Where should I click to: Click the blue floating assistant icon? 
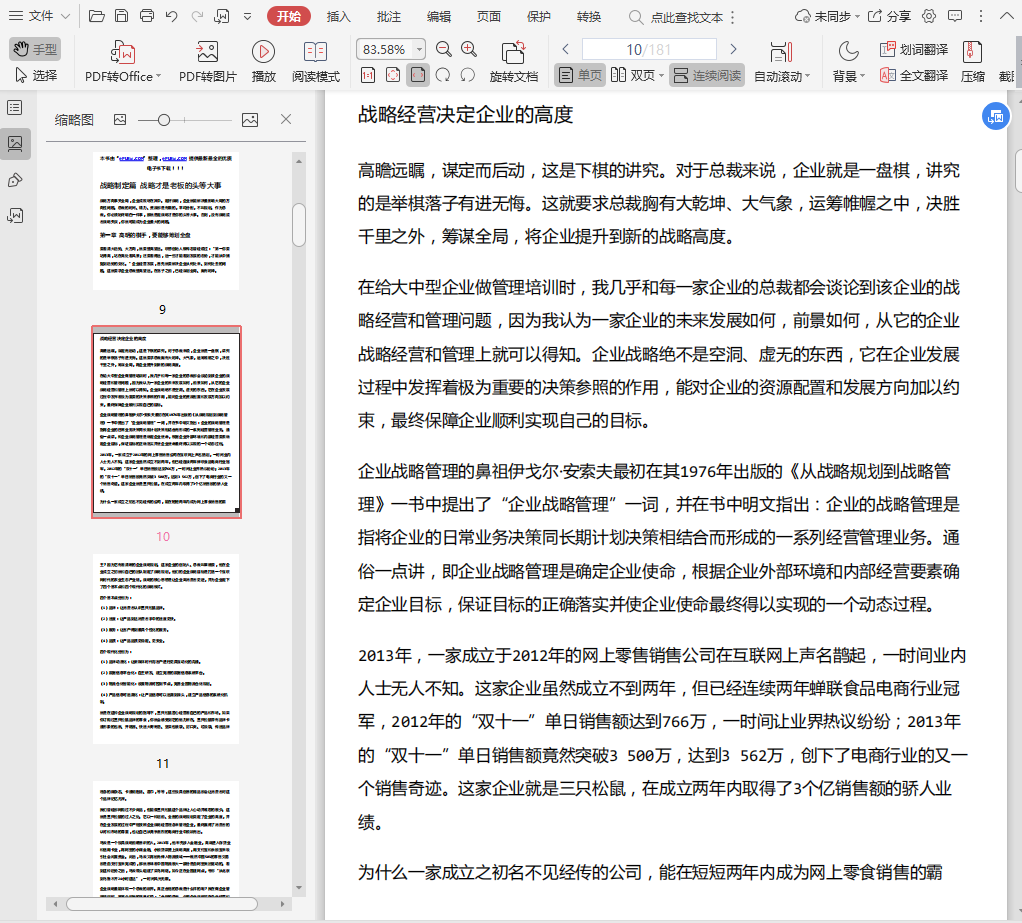995,117
